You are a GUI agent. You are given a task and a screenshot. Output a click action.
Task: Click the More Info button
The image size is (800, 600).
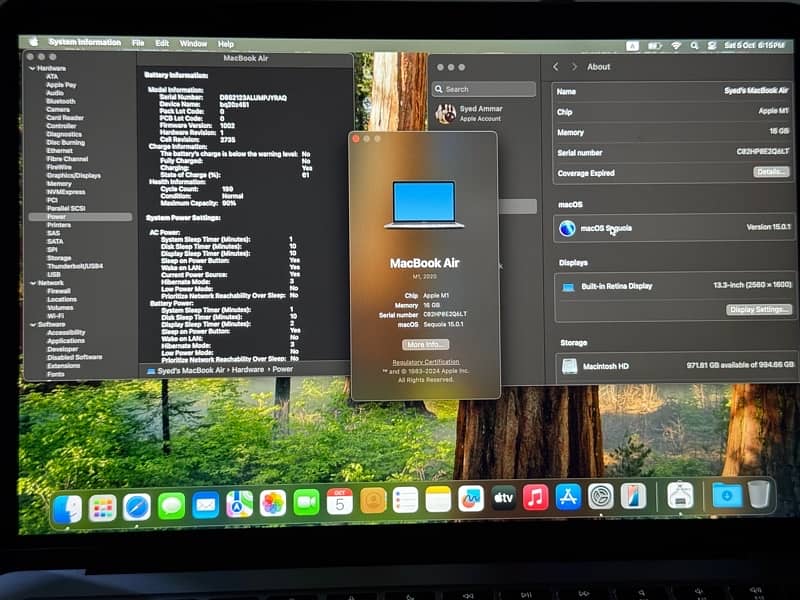coord(425,344)
